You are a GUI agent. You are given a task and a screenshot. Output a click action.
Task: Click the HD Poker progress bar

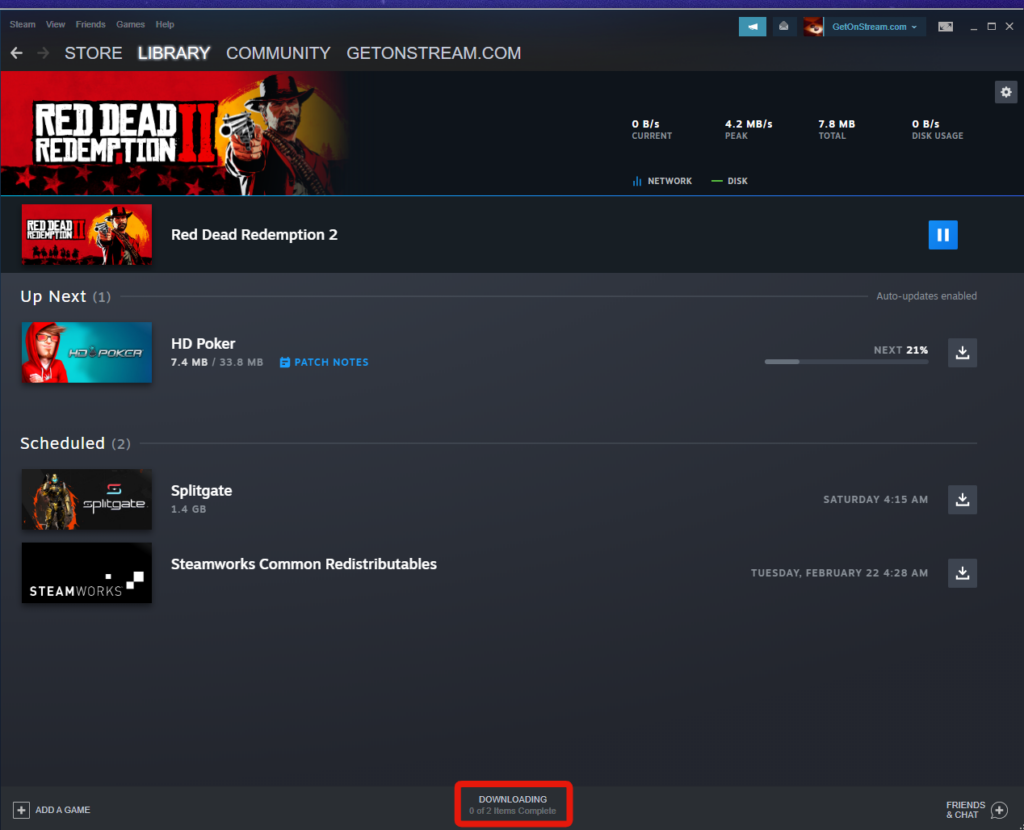(846, 362)
